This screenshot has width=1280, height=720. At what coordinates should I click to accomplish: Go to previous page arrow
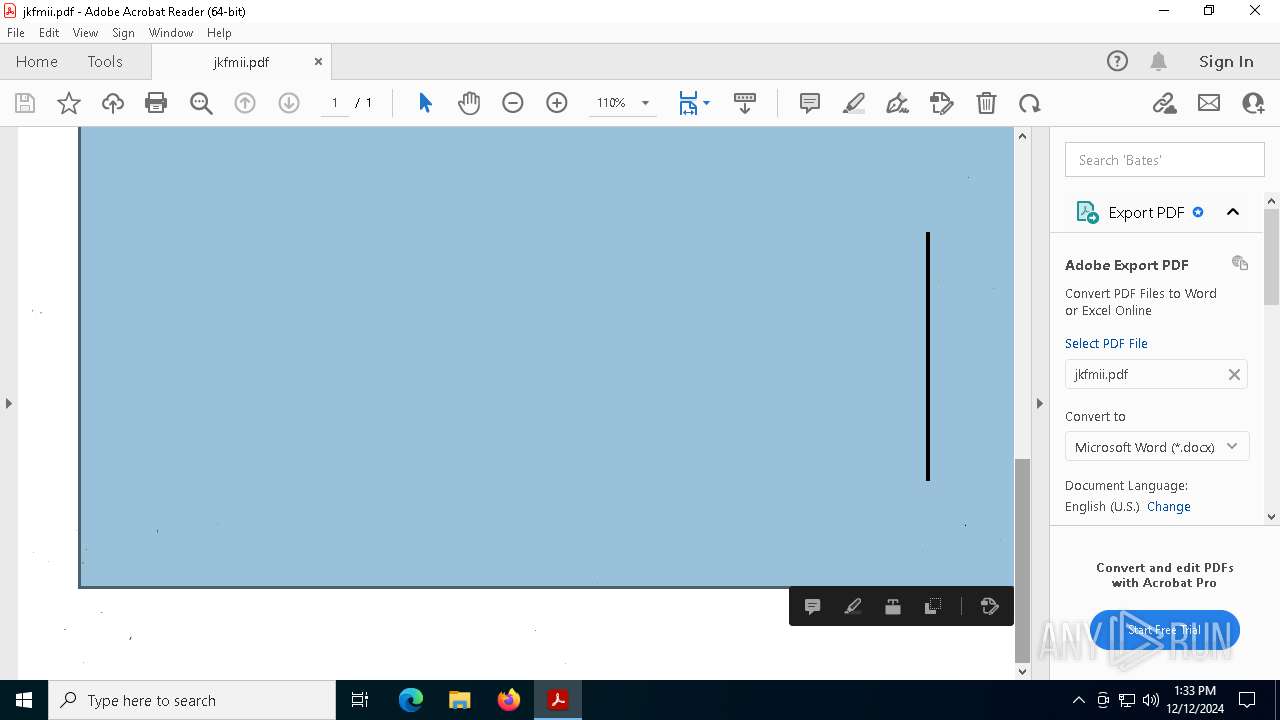tap(245, 103)
